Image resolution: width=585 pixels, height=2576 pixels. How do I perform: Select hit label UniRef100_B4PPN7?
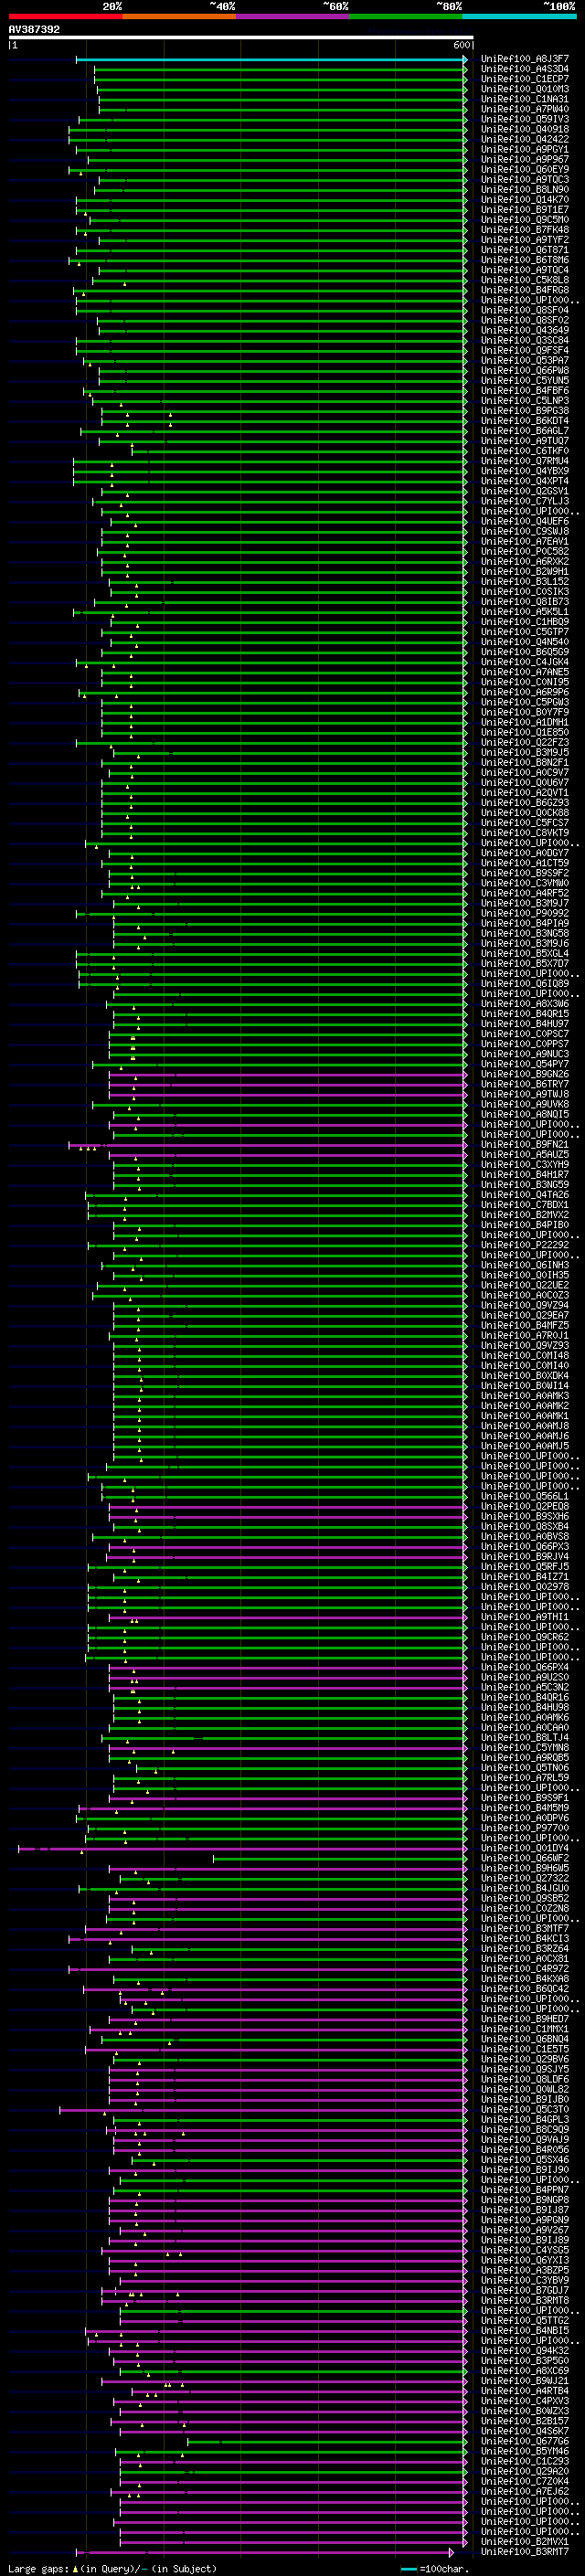(x=525, y=2190)
